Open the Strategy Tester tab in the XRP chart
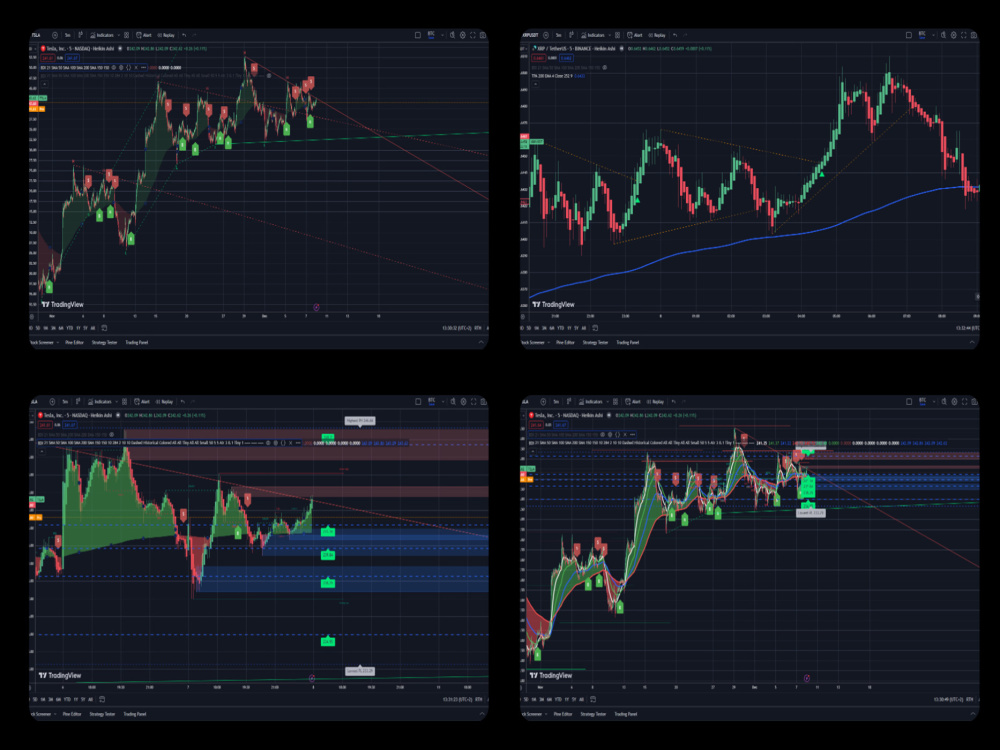The width and height of the screenshot is (1000, 750). click(x=596, y=342)
